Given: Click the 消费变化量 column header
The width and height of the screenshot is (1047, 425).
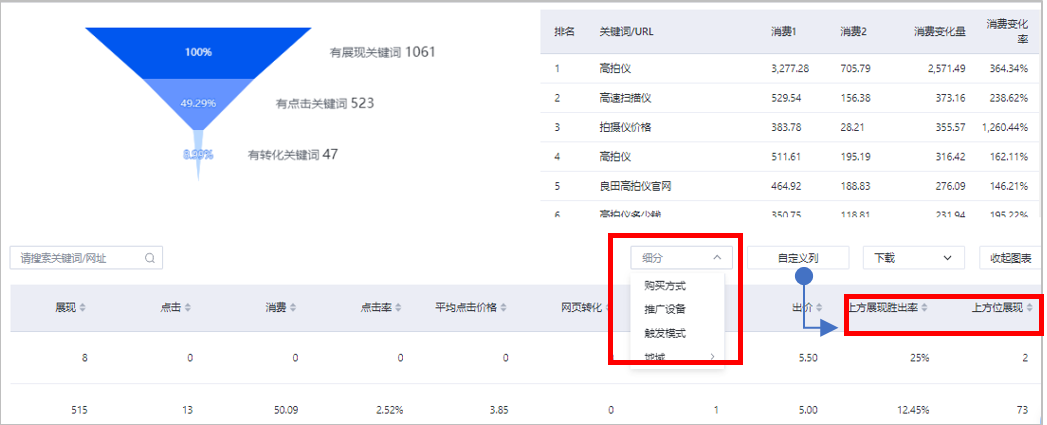Looking at the screenshot, I should pos(939,31).
